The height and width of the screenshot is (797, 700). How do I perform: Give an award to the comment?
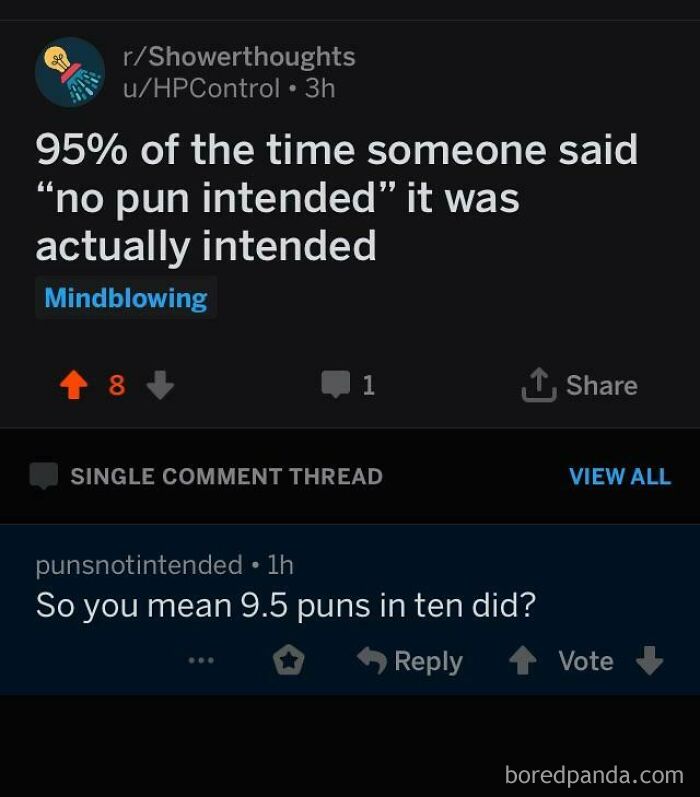[x=288, y=661]
